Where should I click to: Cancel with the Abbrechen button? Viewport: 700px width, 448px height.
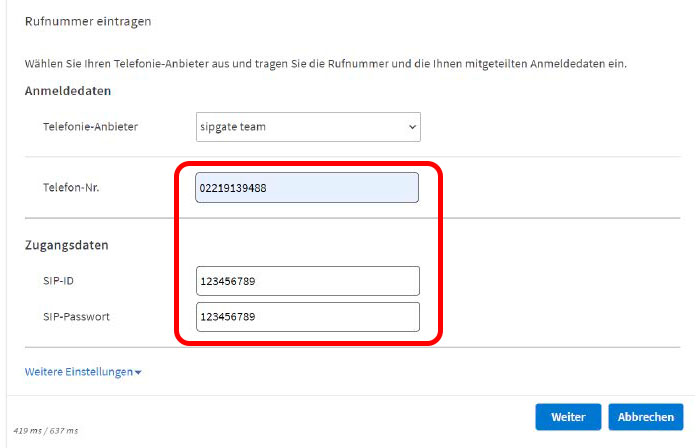click(646, 417)
